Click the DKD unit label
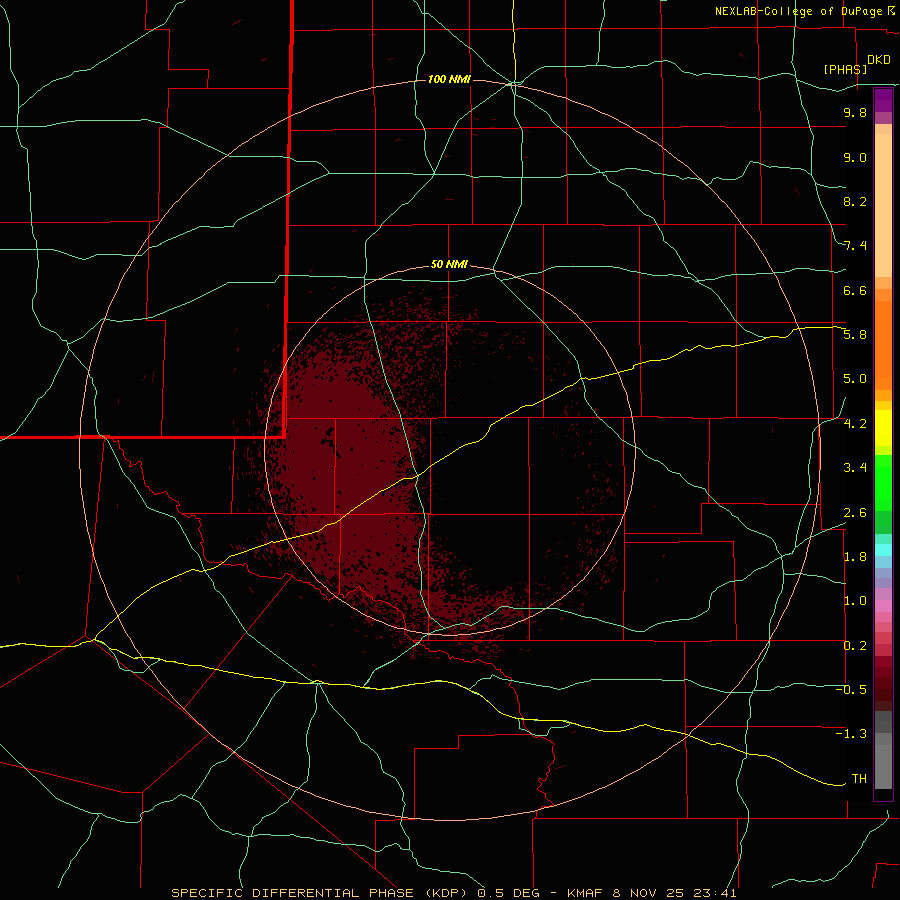The width and height of the screenshot is (900, 900). tap(879, 60)
